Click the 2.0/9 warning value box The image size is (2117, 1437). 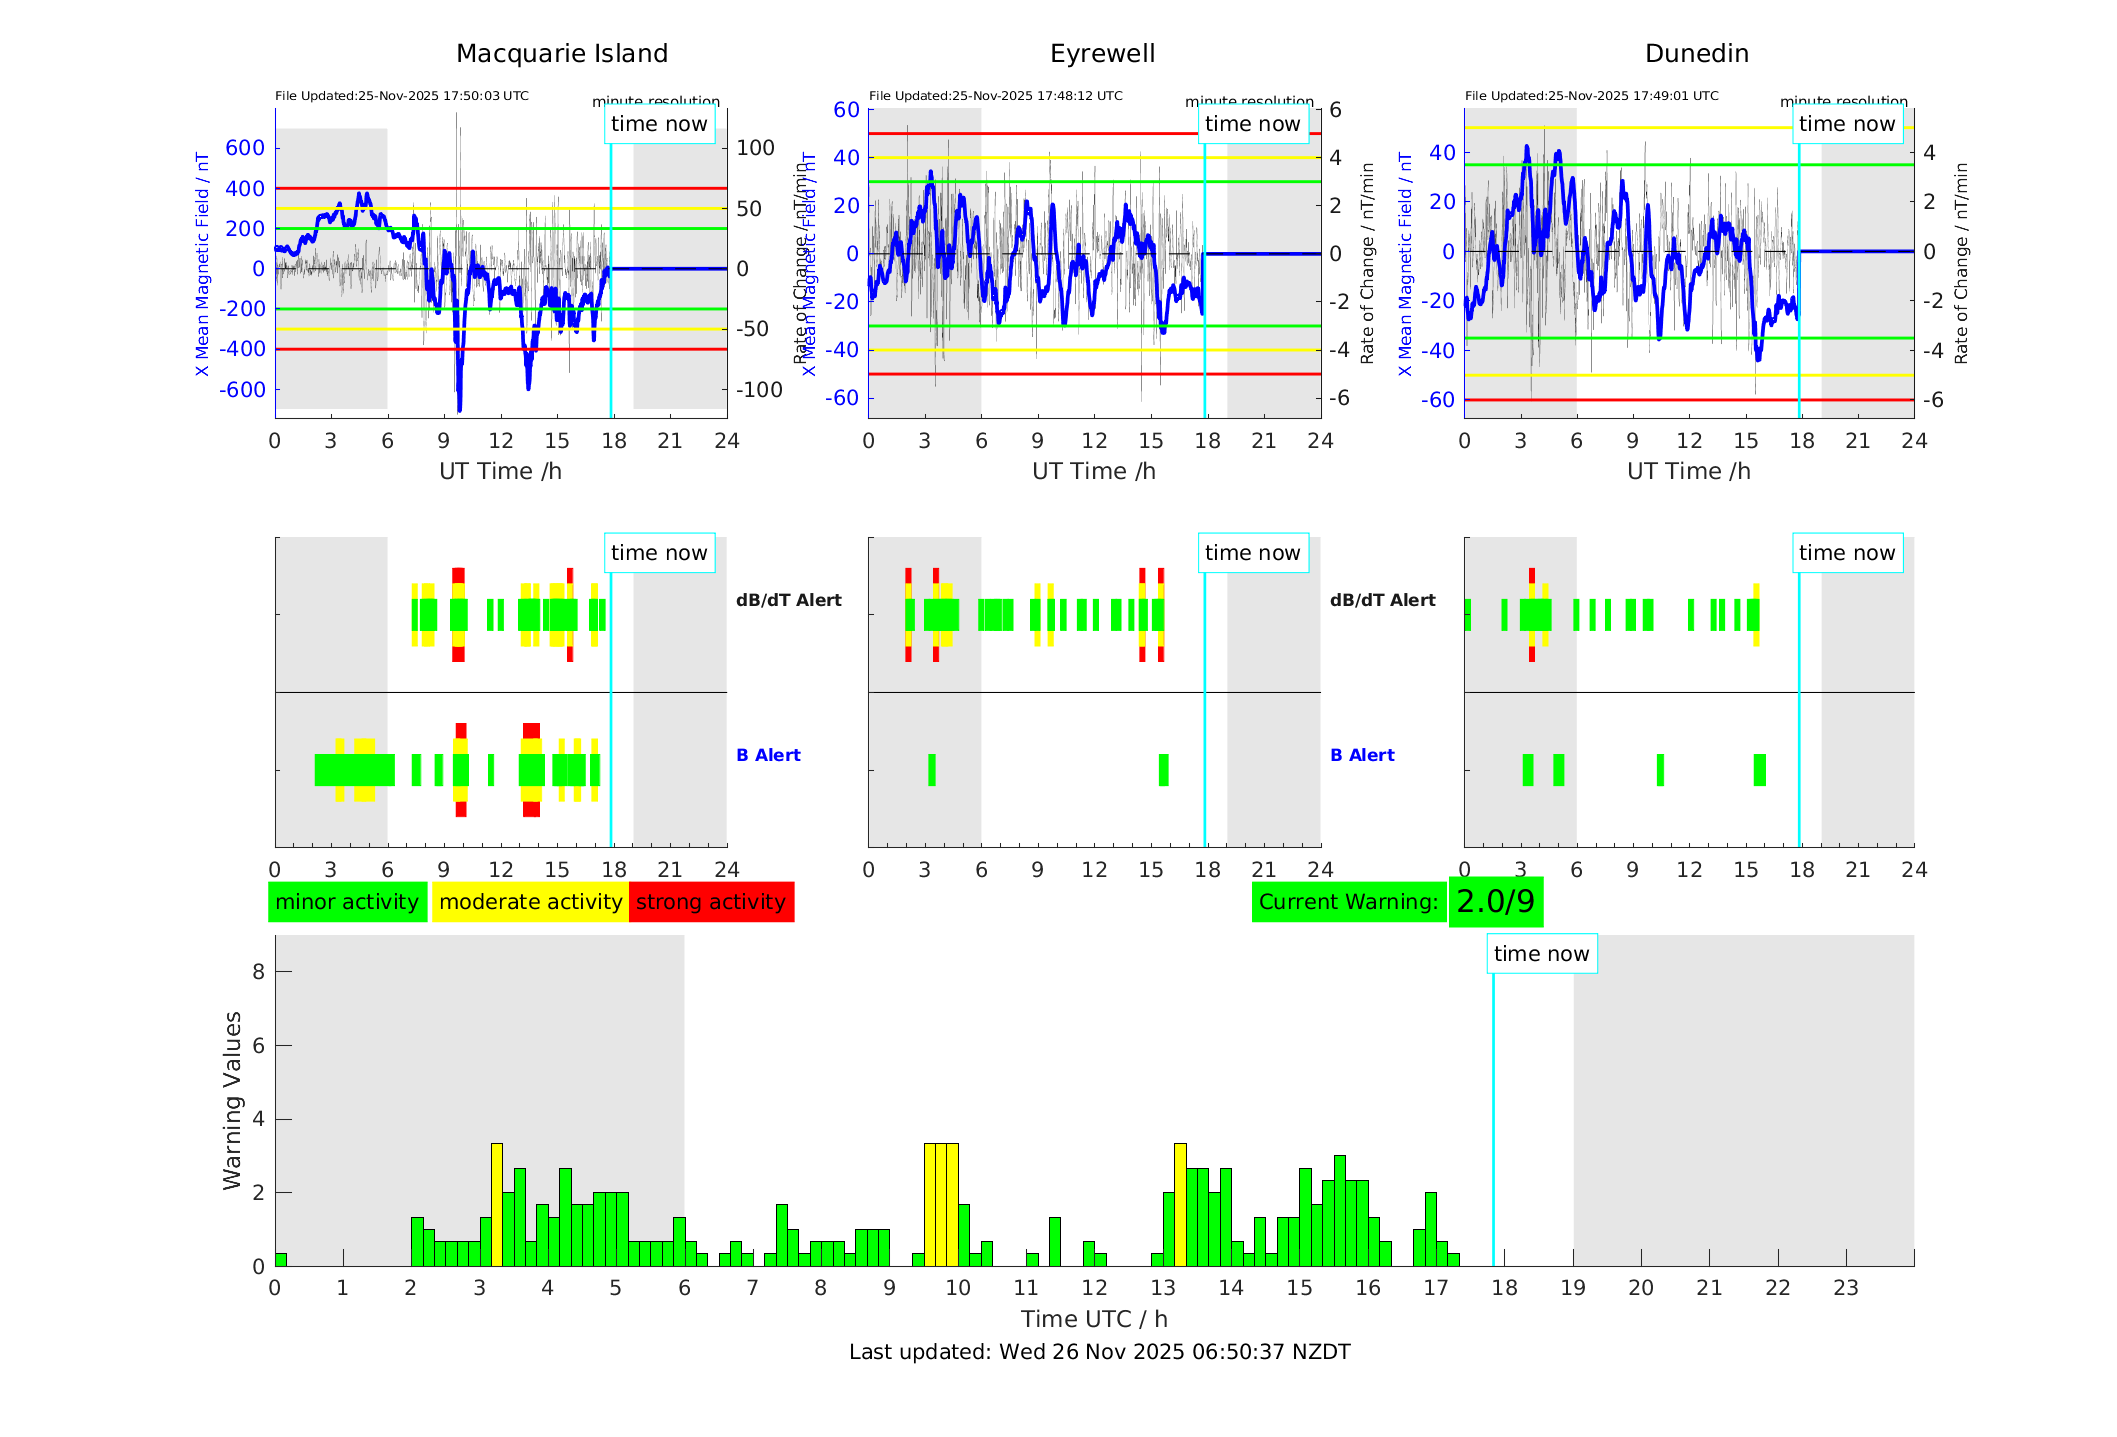coord(1495,902)
